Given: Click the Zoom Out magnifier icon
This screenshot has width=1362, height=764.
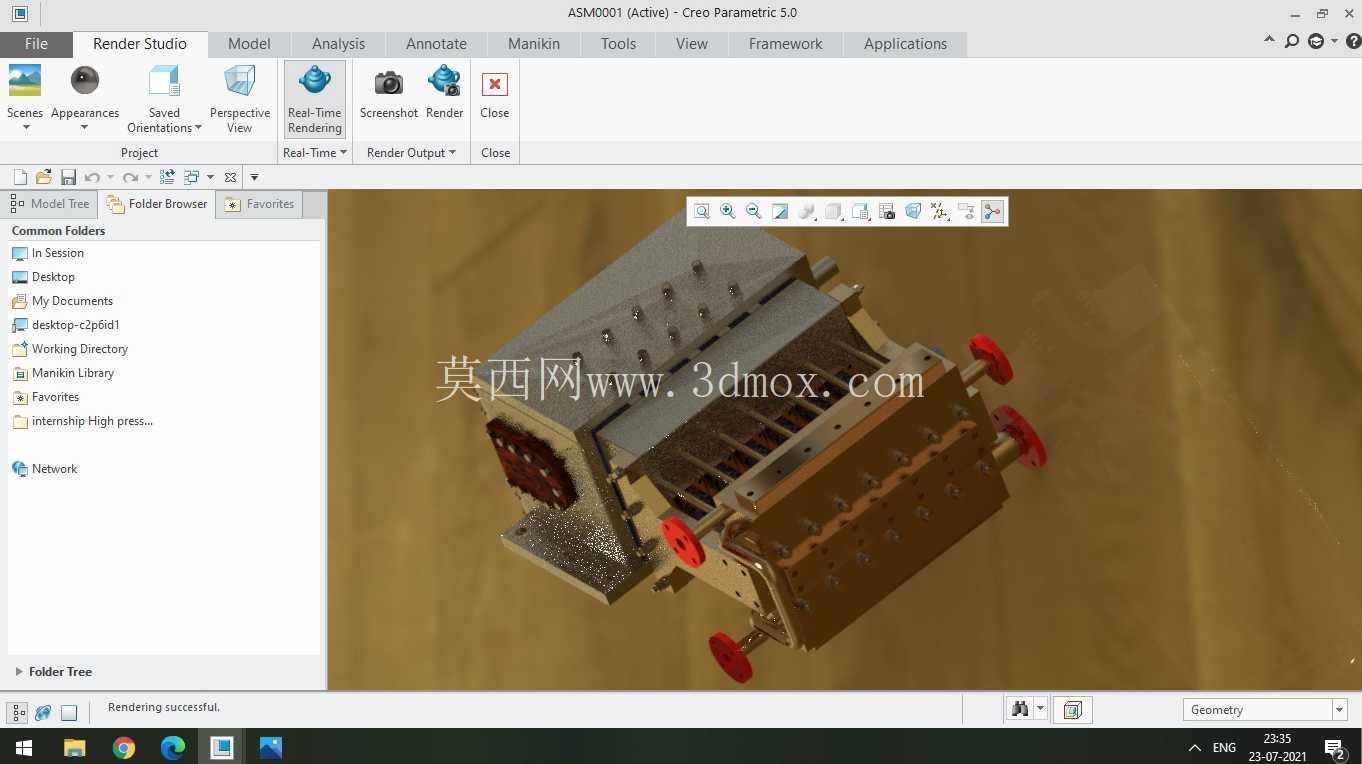Looking at the screenshot, I should pyautogui.click(x=754, y=211).
